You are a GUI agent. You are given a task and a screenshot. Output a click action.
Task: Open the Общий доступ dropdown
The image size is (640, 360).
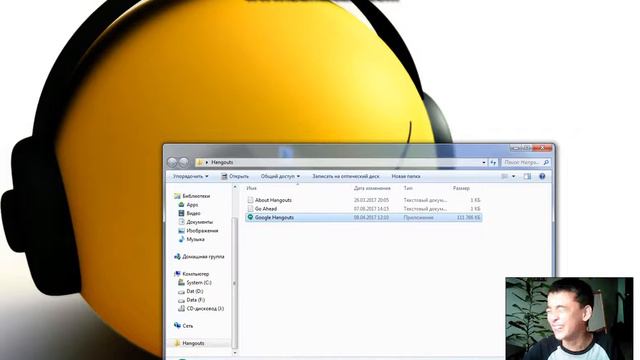[280, 176]
